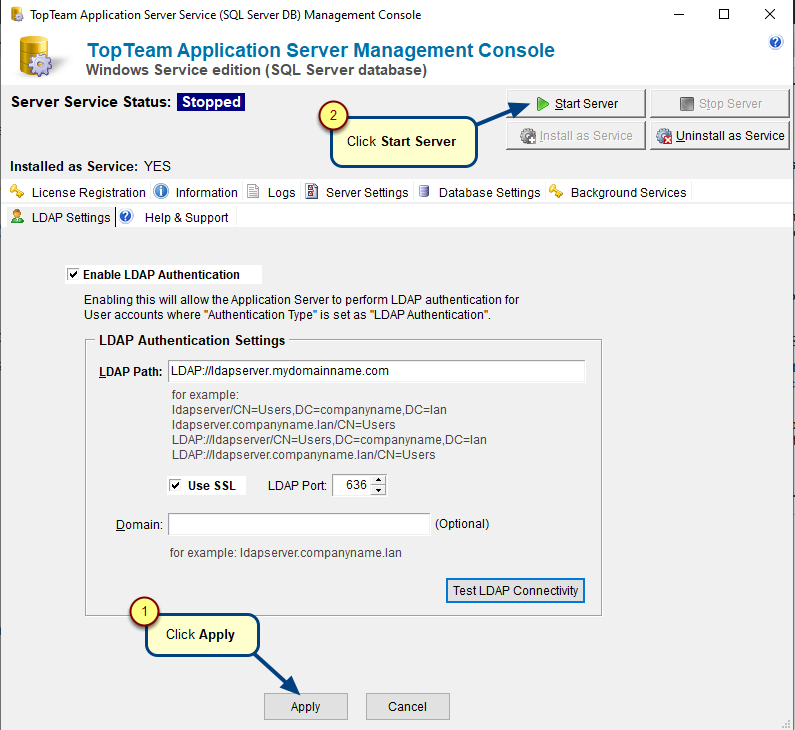795x730 pixels.
Task: Click the Help & Support question icon
Action: click(x=126, y=216)
